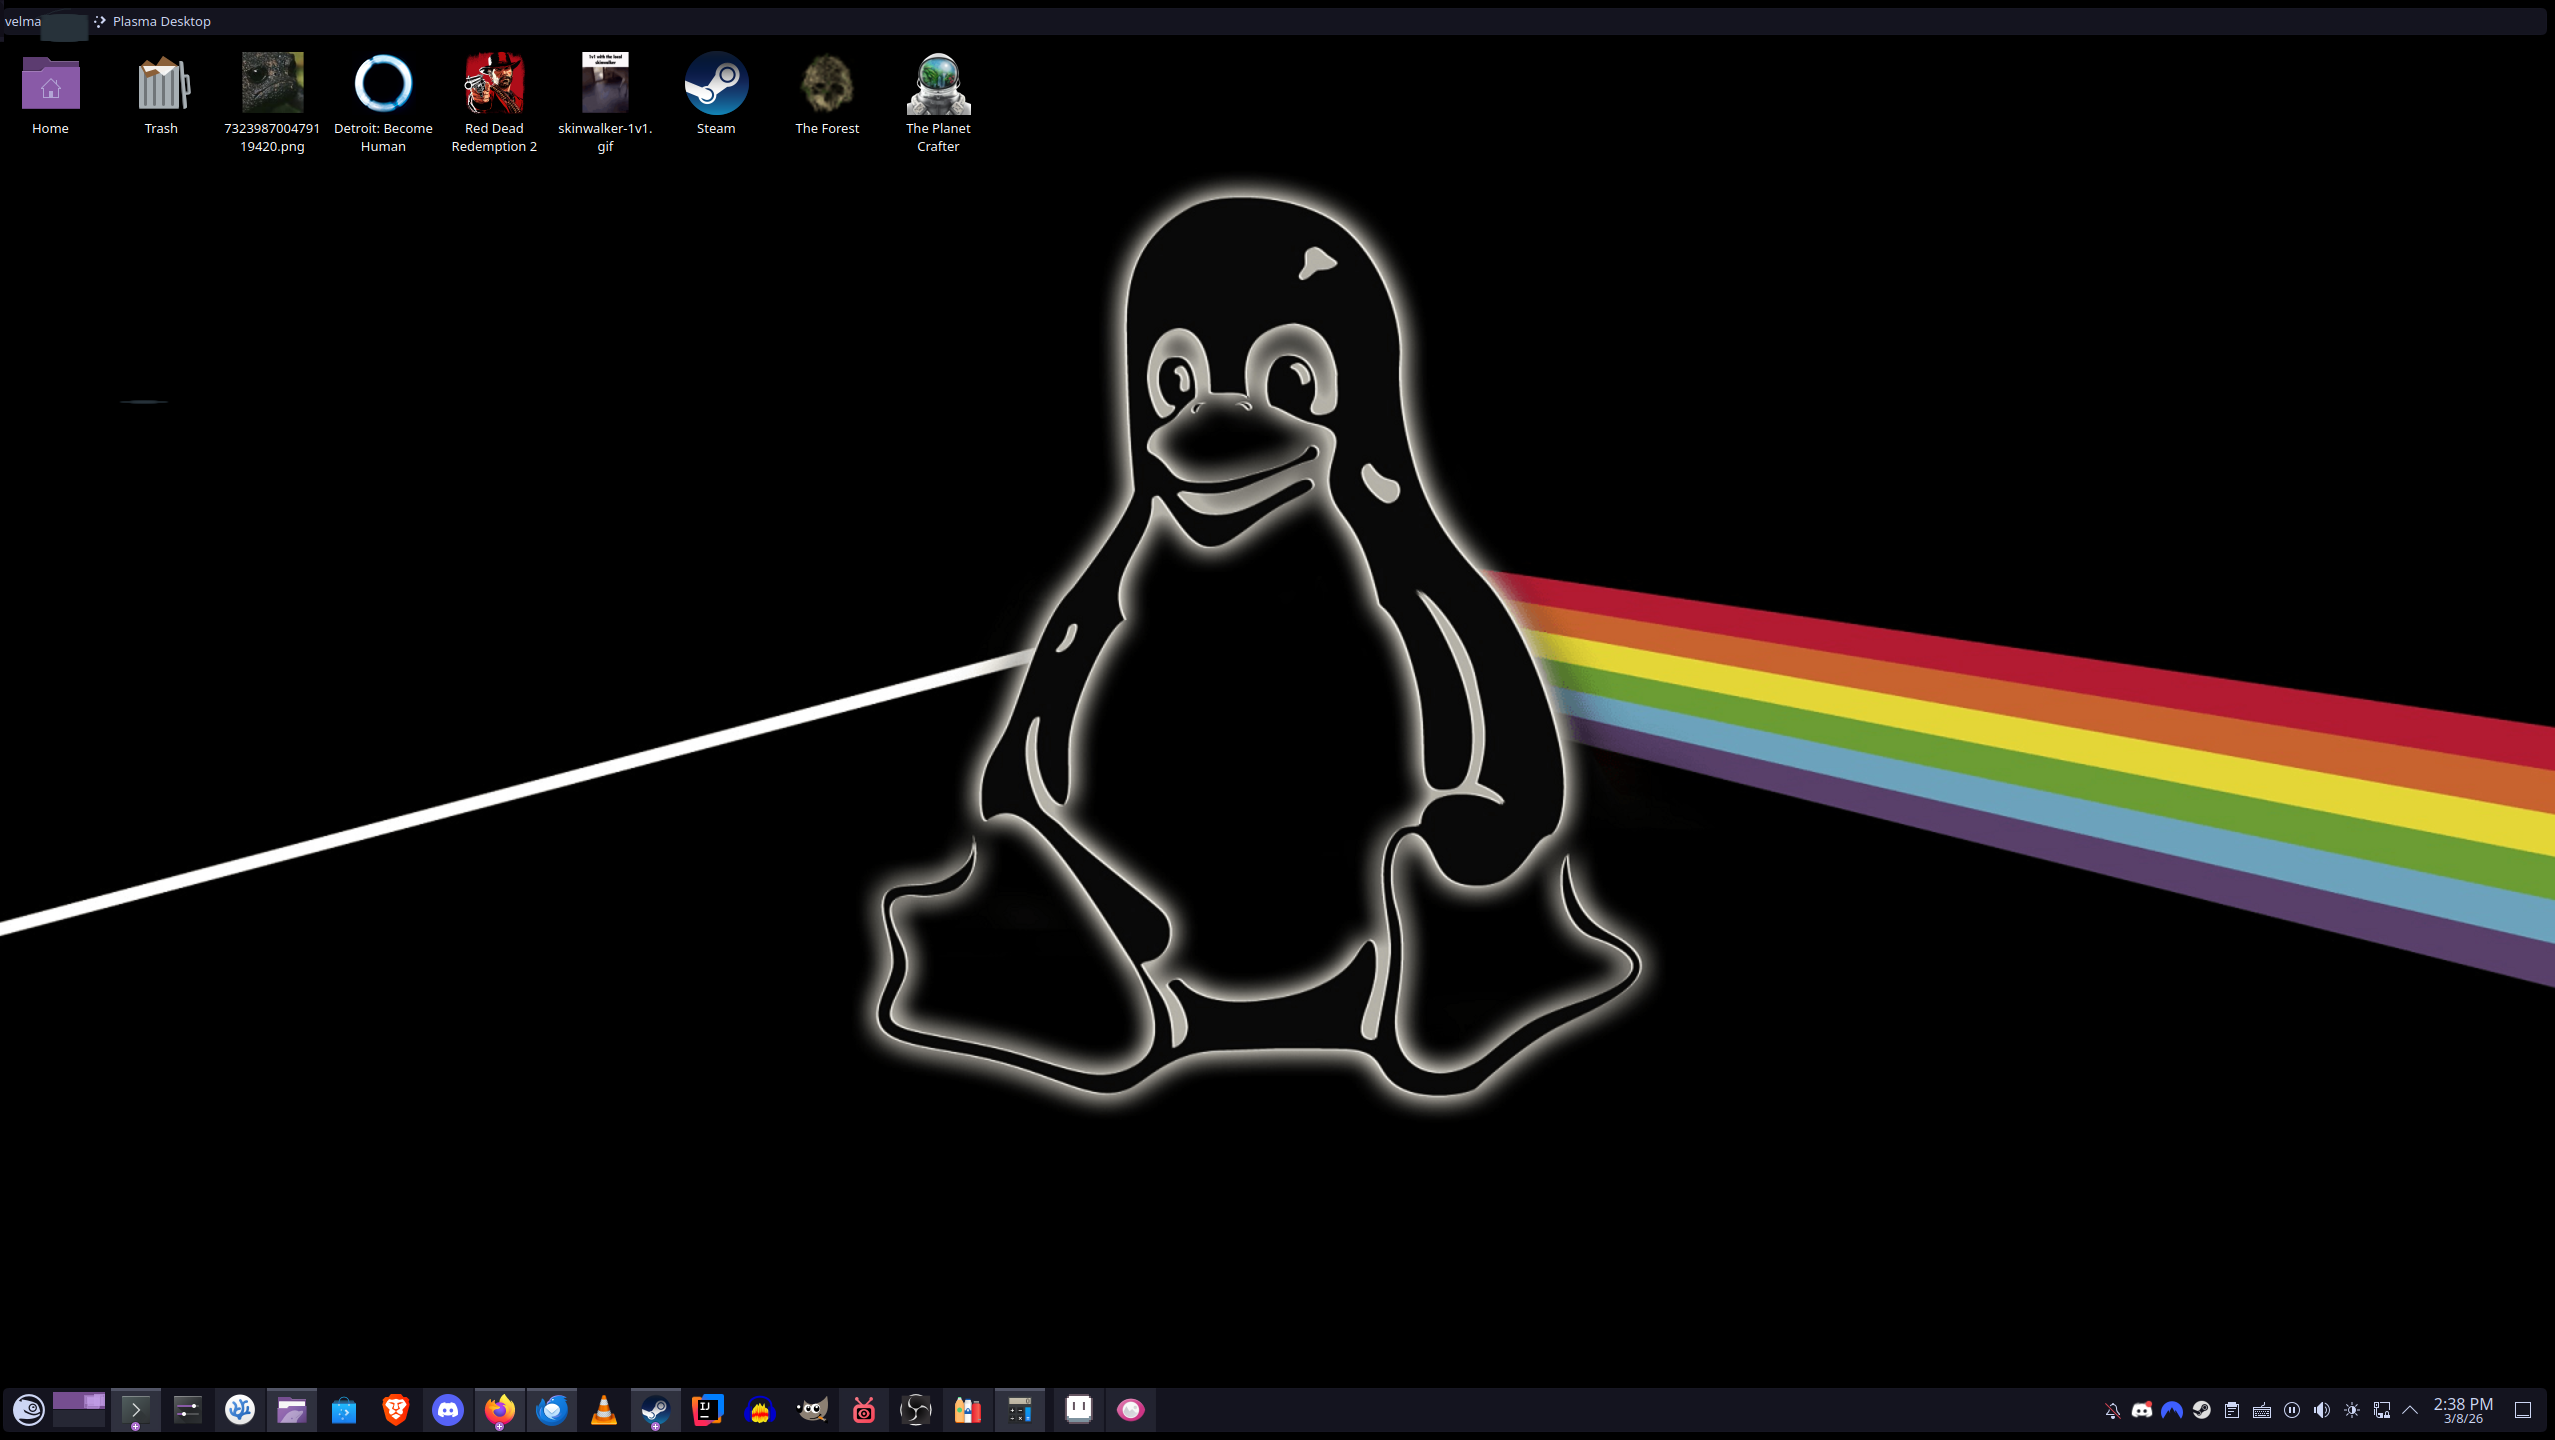Image resolution: width=2555 pixels, height=1440 pixels.
Task: Open the pink round app icon in taskbar
Action: 1131,1410
